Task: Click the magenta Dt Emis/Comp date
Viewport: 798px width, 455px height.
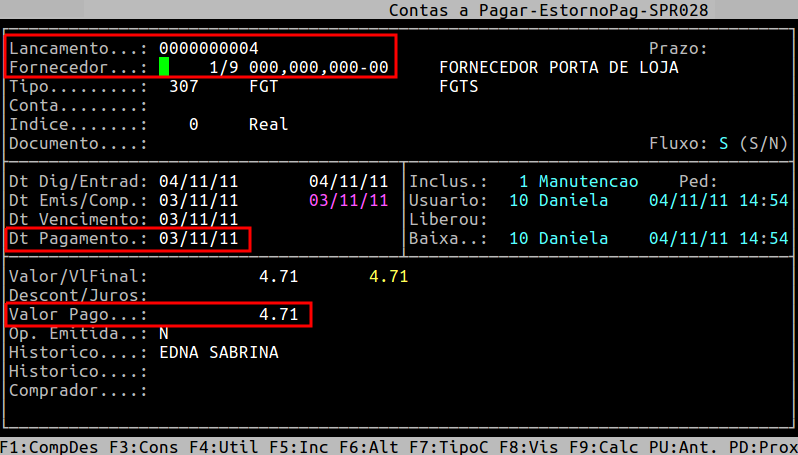Action: pos(348,200)
